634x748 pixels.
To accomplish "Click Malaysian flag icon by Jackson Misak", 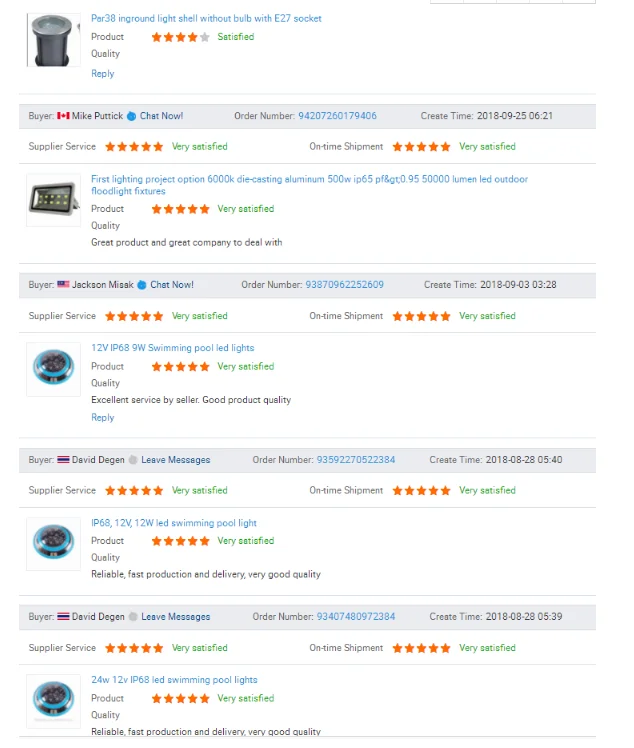I will click(x=64, y=285).
